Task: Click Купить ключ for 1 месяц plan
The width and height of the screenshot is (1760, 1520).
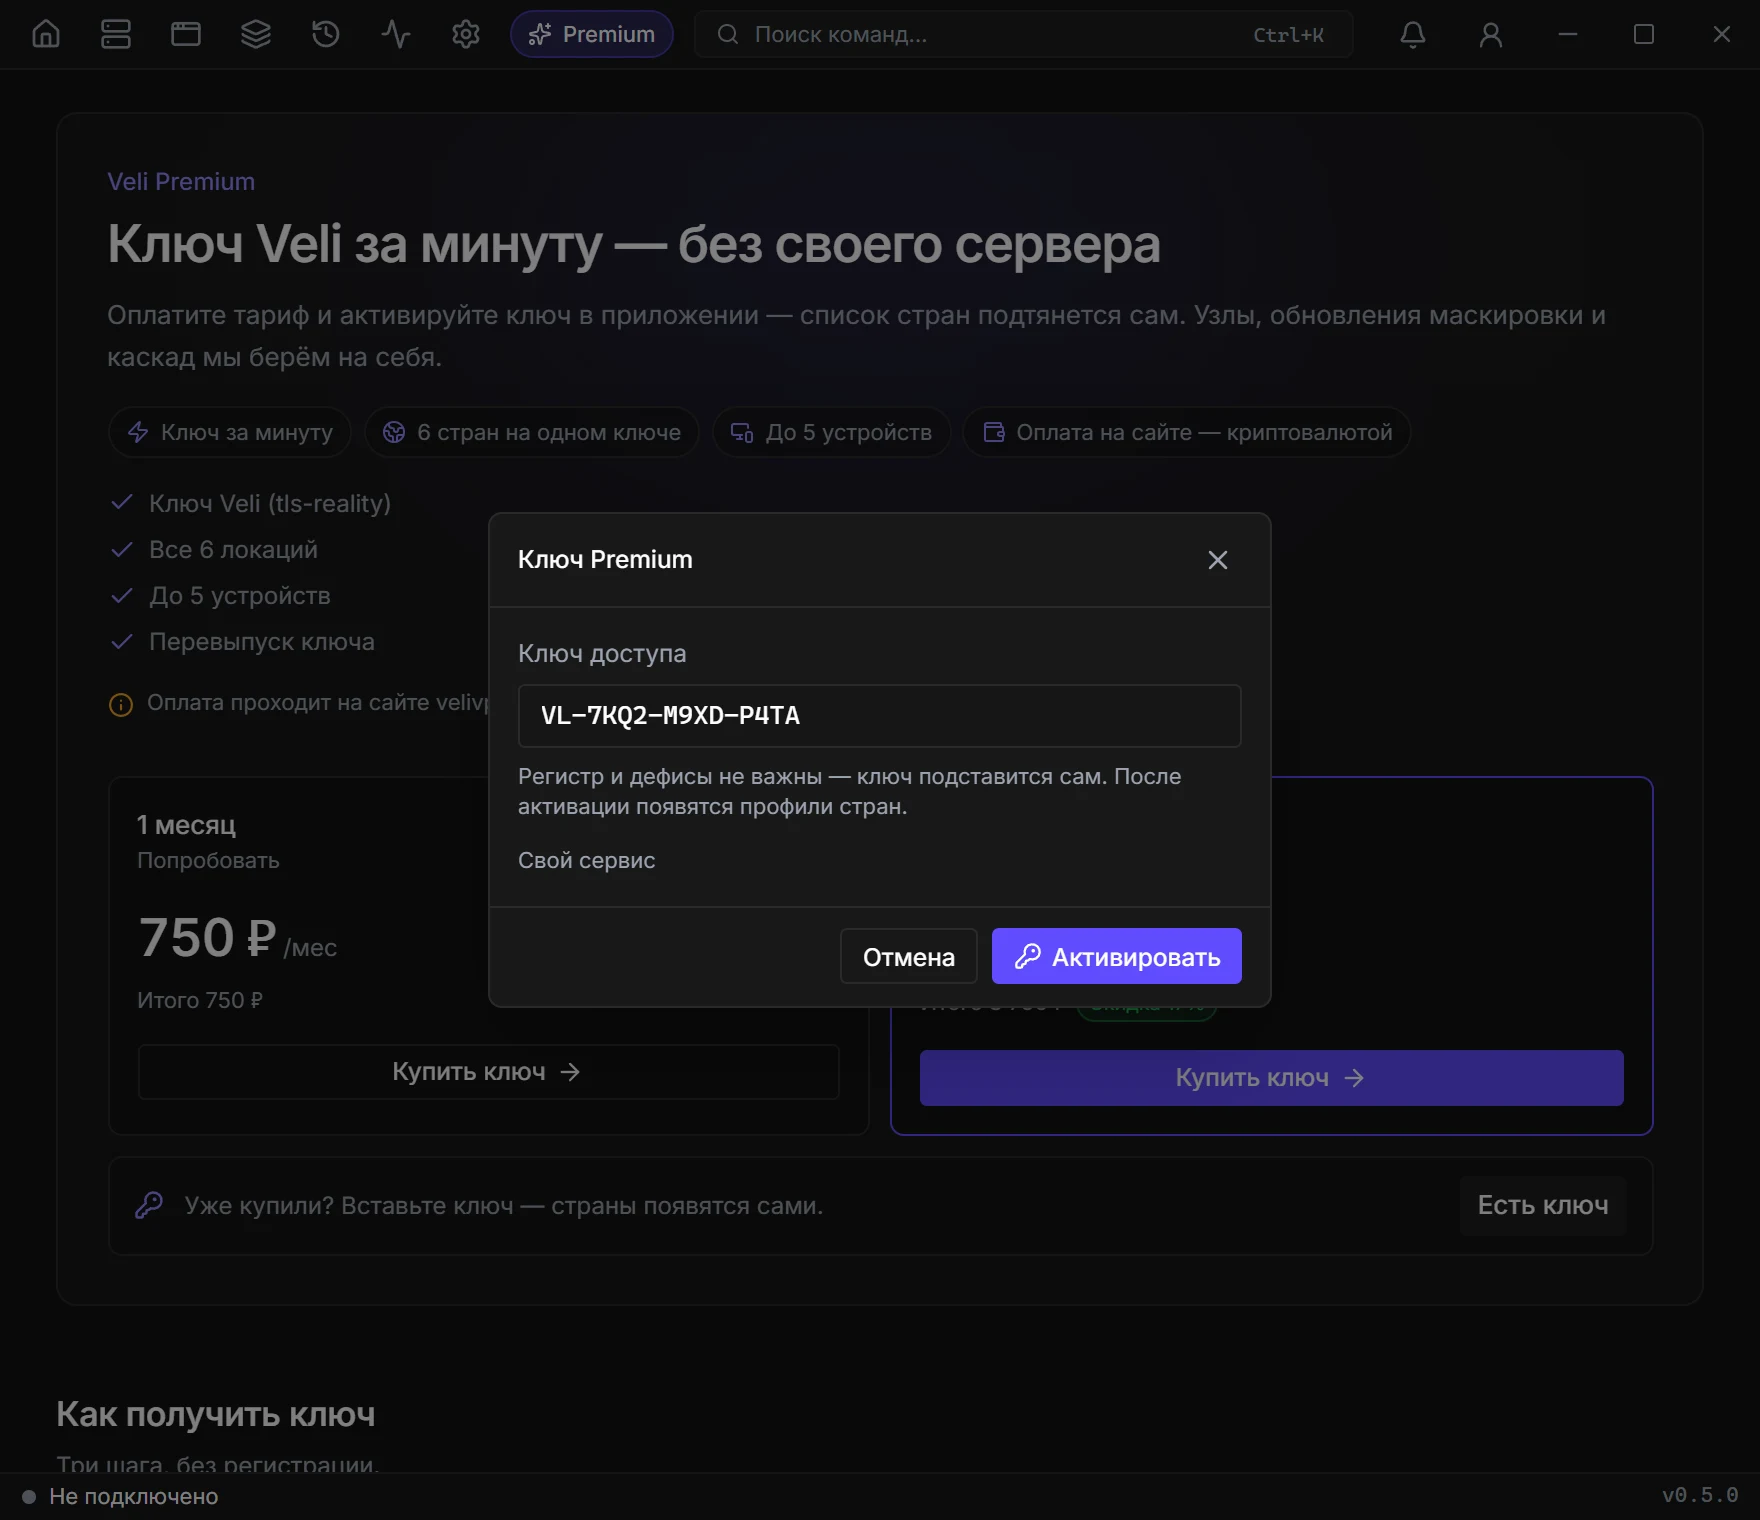Action: pos(488,1072)
